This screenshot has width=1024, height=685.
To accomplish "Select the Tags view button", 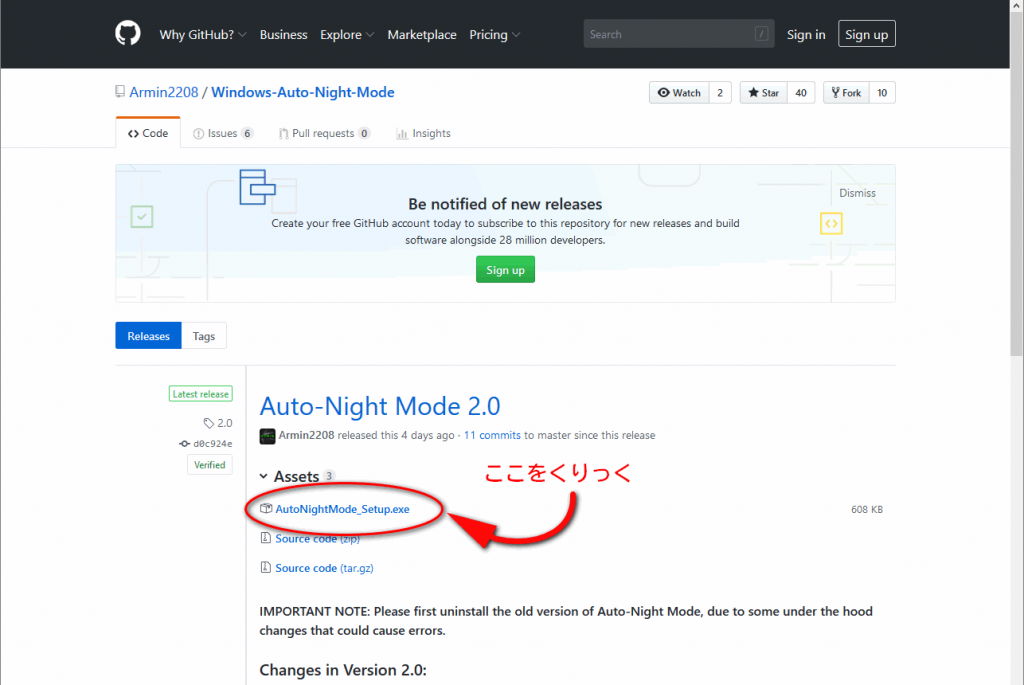I will pyautogui.click(x=204, y=336).
